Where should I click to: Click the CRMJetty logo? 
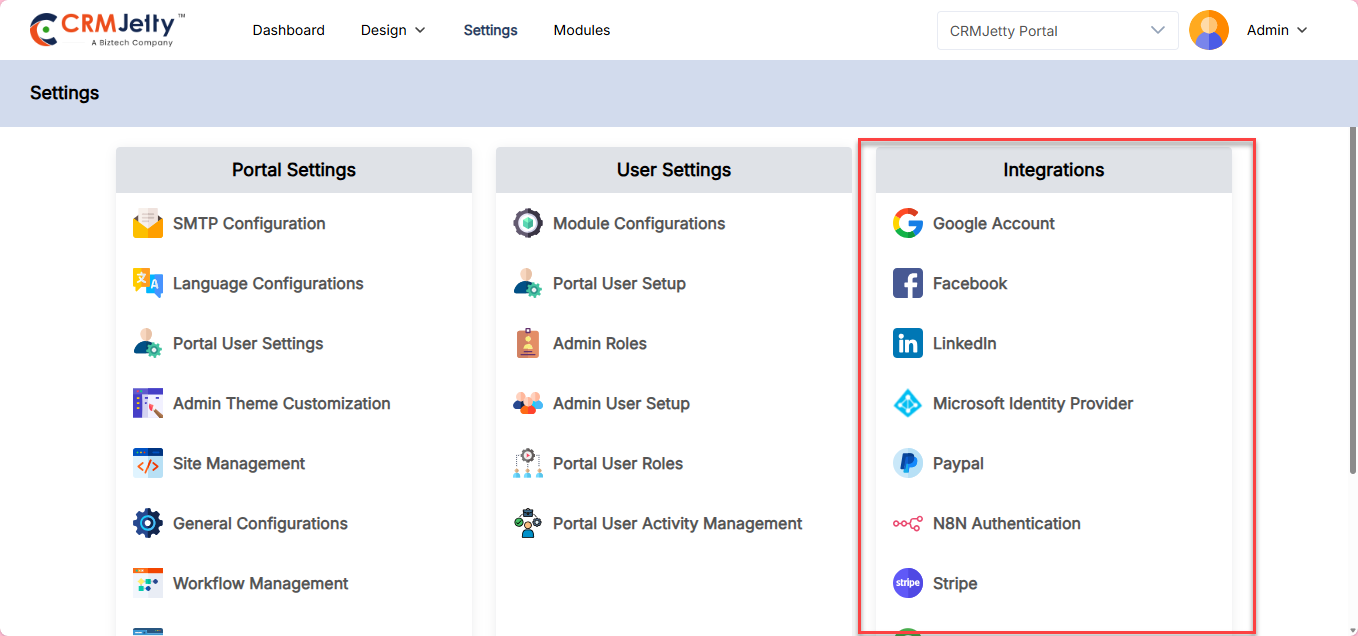tap(107, 30)
